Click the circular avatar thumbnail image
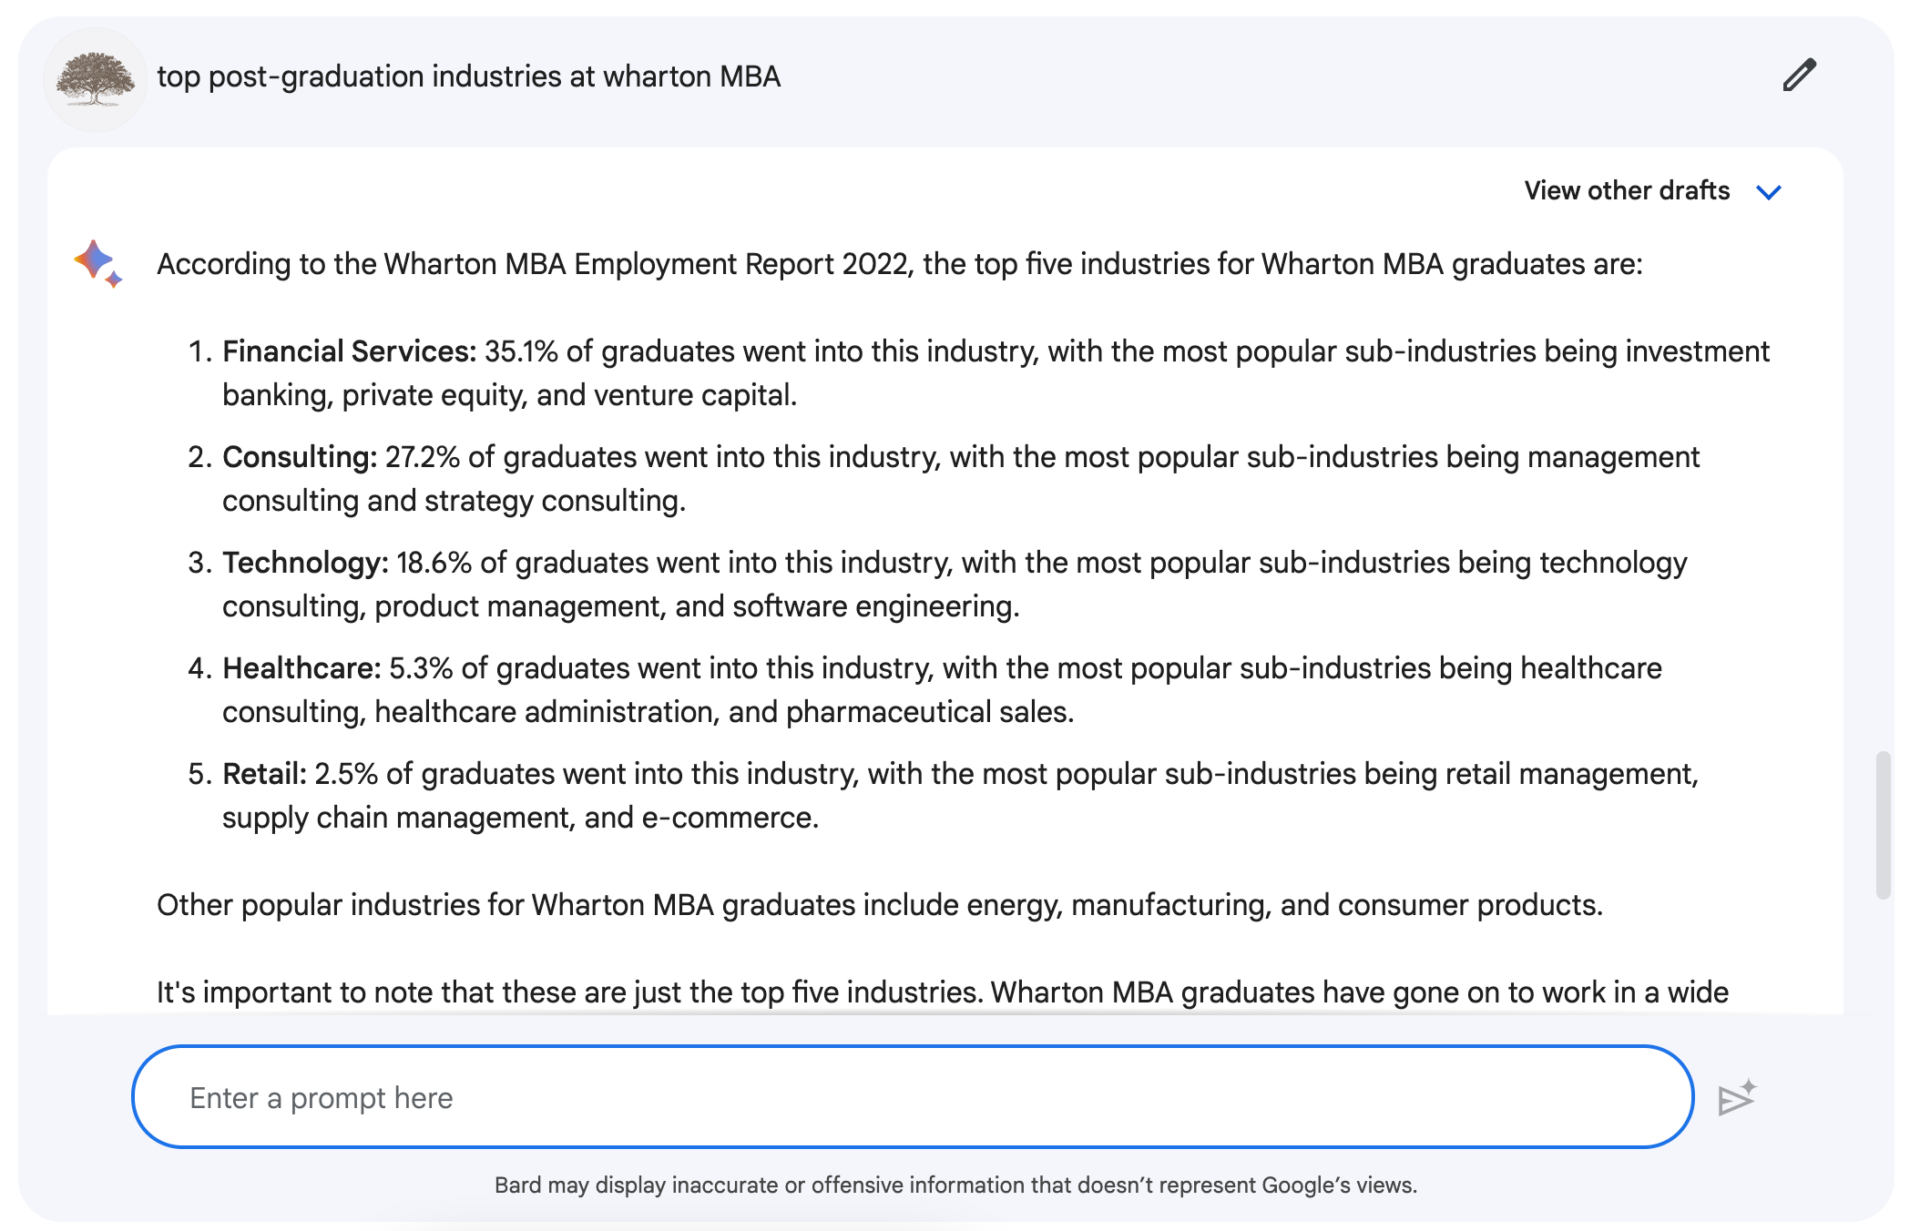 [x=95, y=79]
